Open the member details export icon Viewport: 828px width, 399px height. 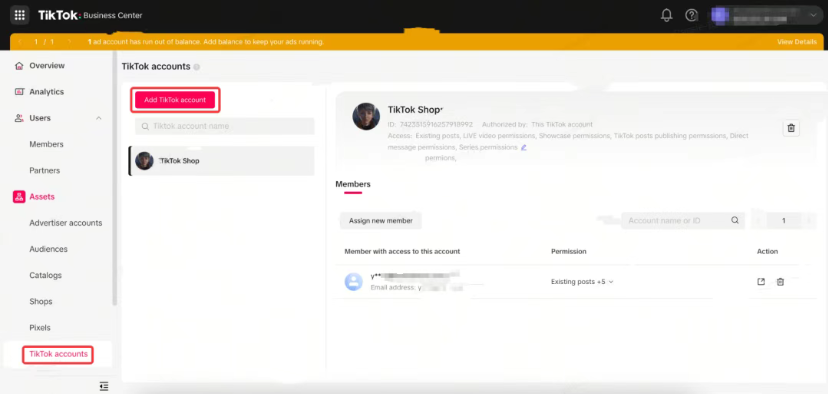[x=761, y=282]
